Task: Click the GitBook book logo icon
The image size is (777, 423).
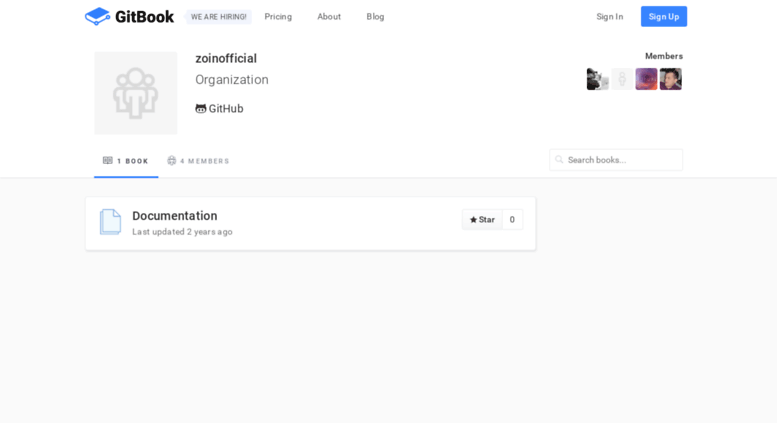Action: pyautogui.click(x=98, y=16)
